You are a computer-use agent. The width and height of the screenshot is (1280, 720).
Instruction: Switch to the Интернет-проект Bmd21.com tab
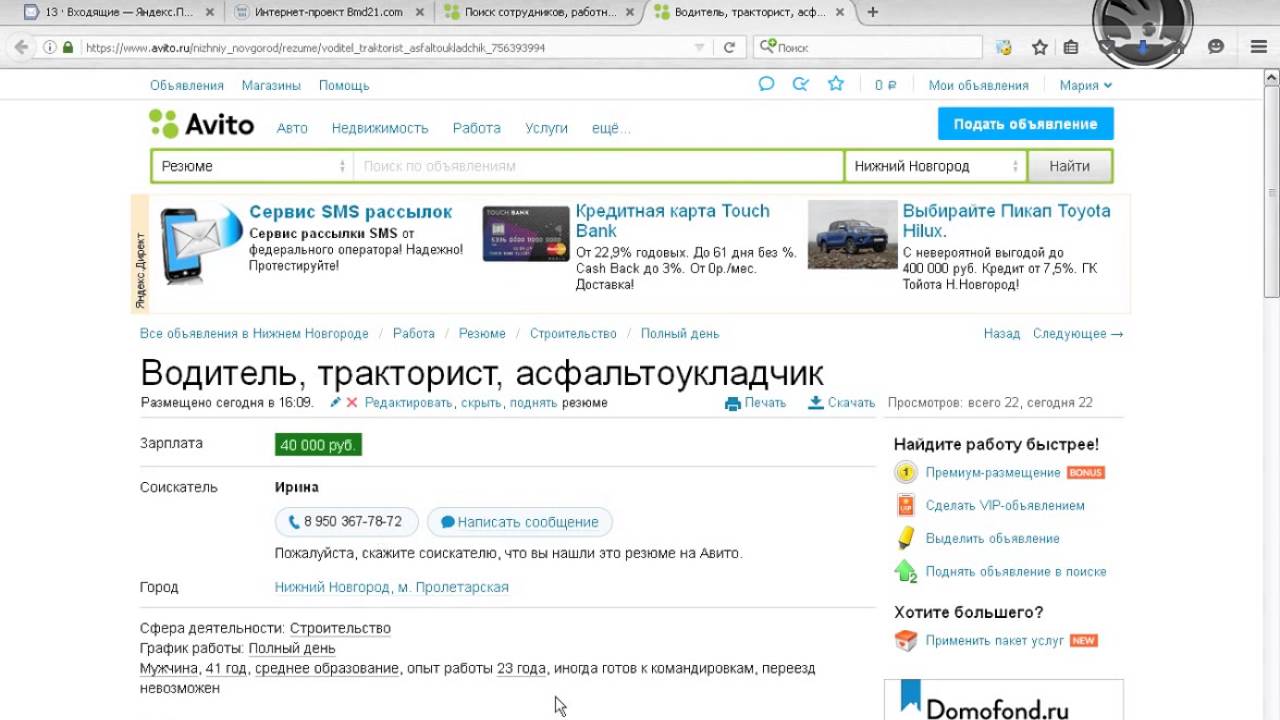(328, 12)
